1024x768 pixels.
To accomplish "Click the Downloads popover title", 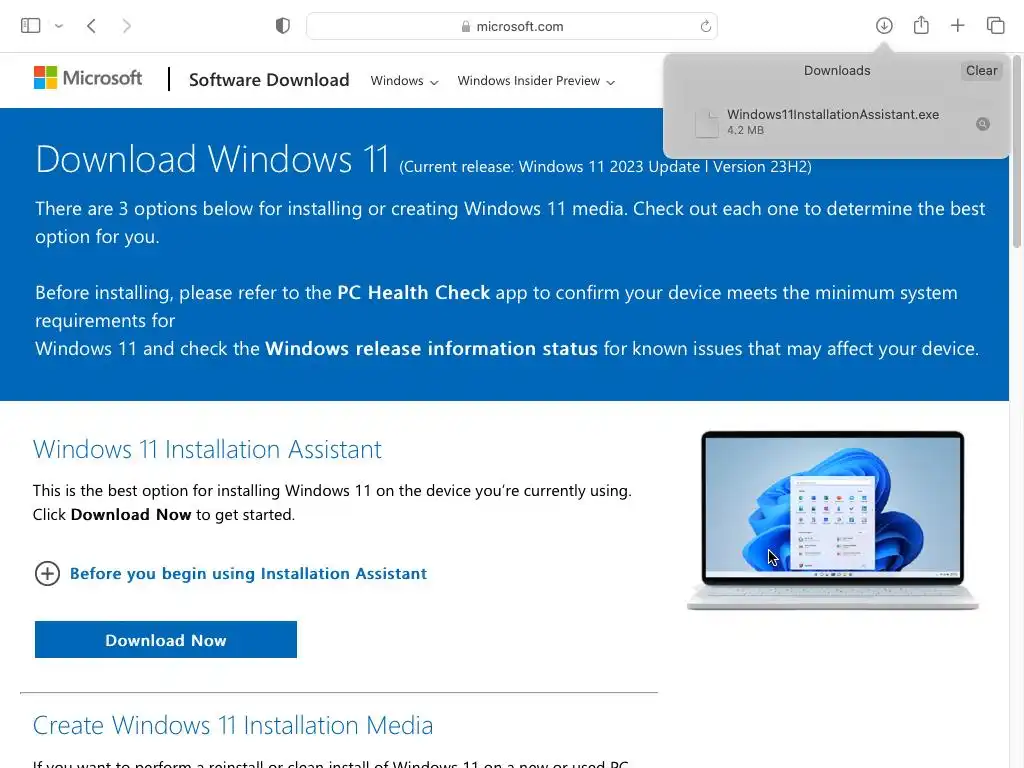I will (x=837, y=71).
